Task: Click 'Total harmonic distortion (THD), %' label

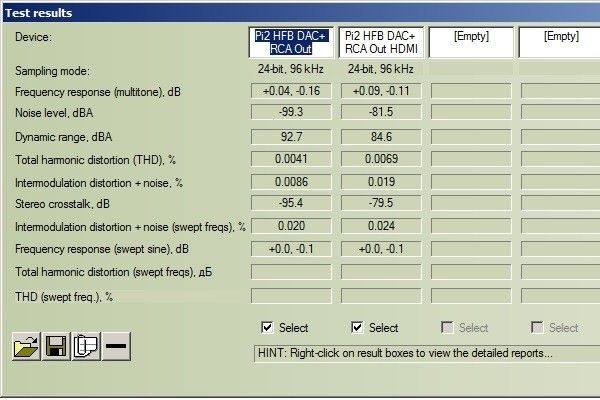Action: (95, 160)
